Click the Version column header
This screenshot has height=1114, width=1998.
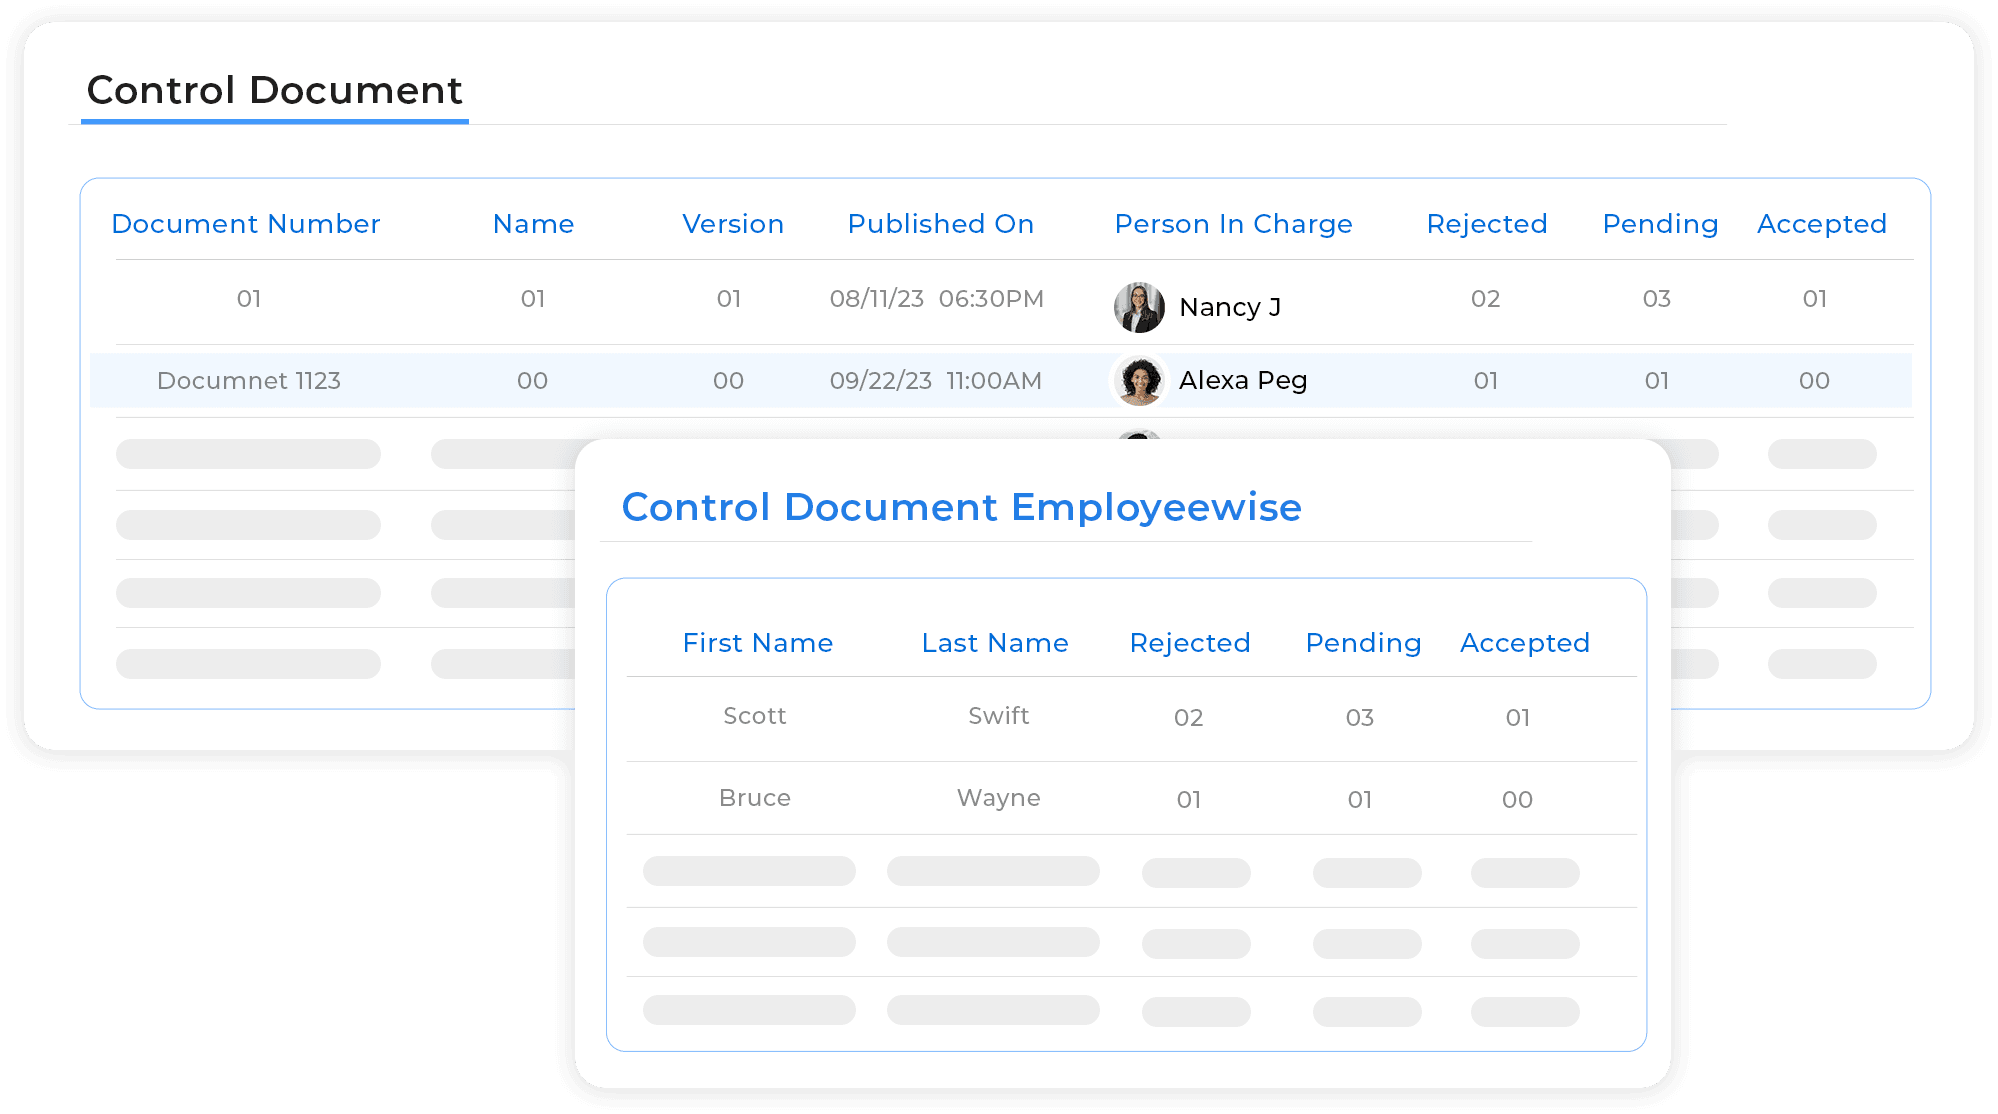coord(732,224)
